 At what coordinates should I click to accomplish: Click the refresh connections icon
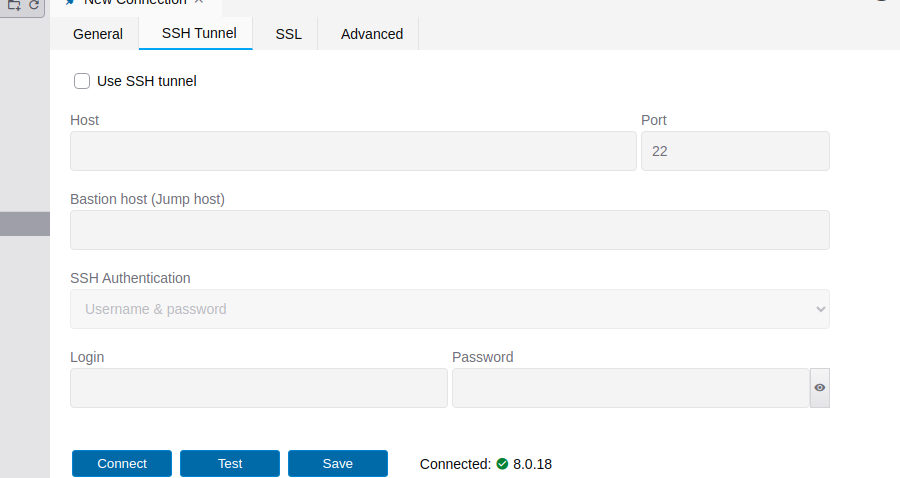pos(34,5)
